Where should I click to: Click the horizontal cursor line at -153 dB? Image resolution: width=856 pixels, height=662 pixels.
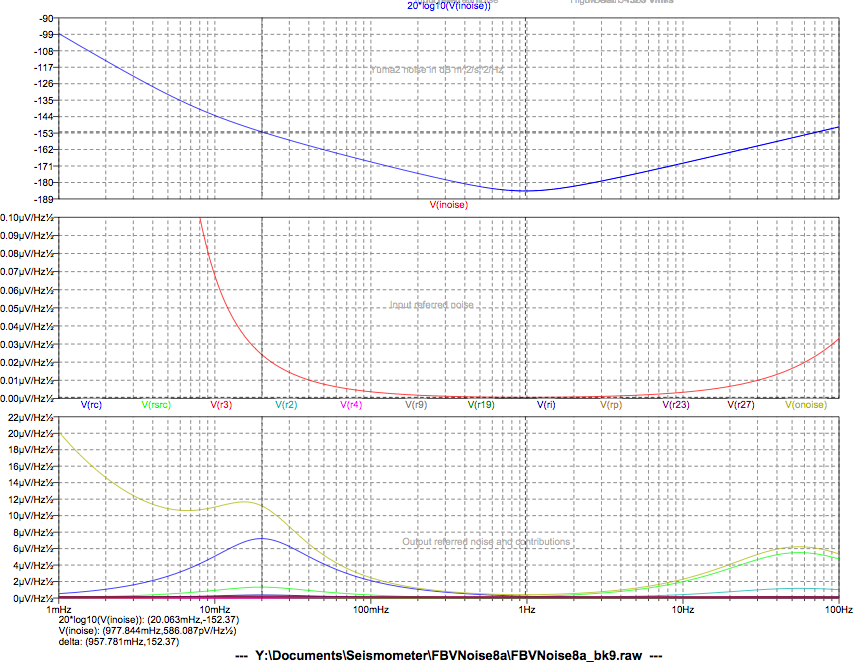pyautogui.click(x=448, y=132)
